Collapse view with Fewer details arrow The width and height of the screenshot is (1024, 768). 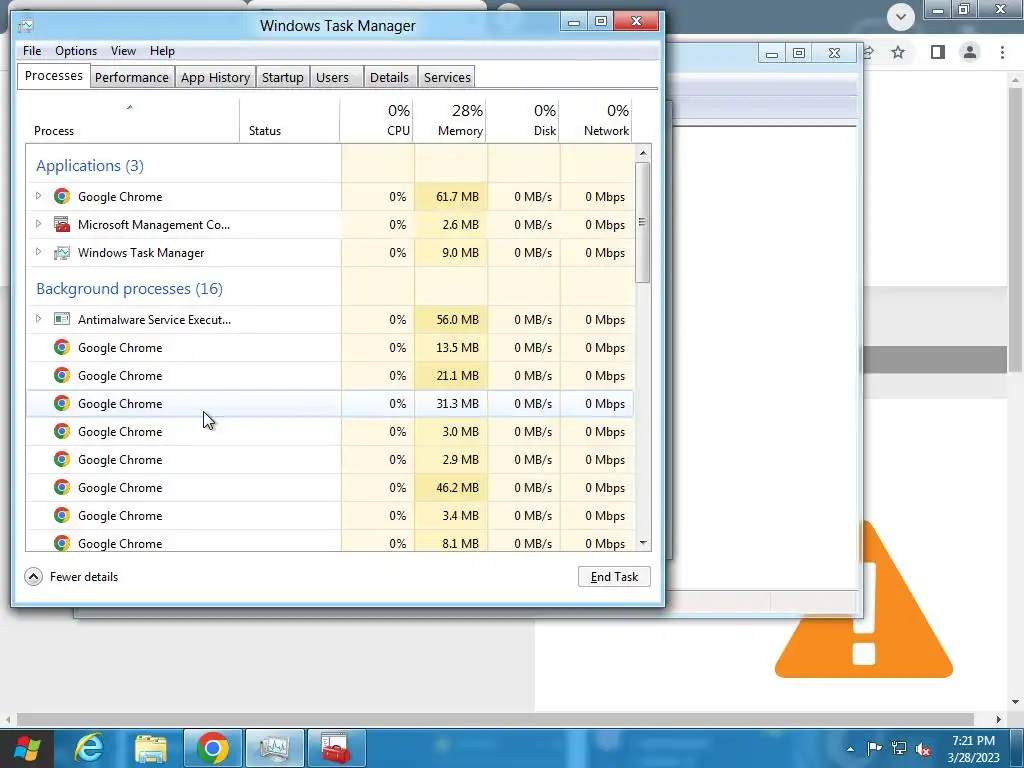click(x=33, y=577)
